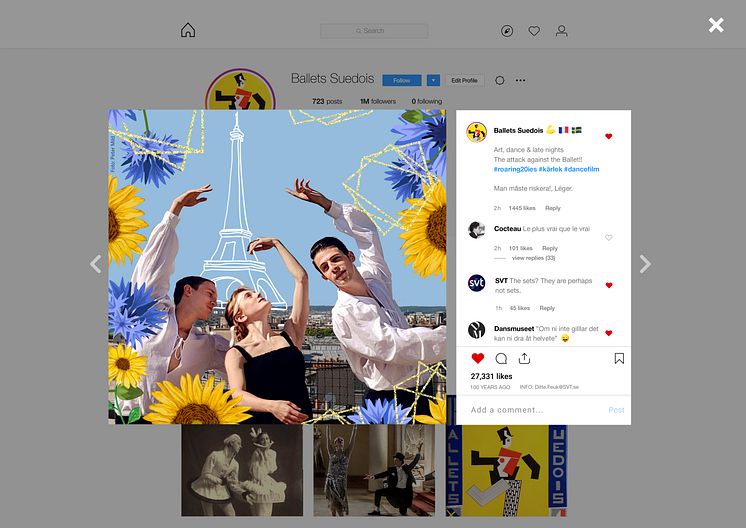Save the post with bookmark icon
The width and height of the screenshot is (746, 528).
(619, 358)
